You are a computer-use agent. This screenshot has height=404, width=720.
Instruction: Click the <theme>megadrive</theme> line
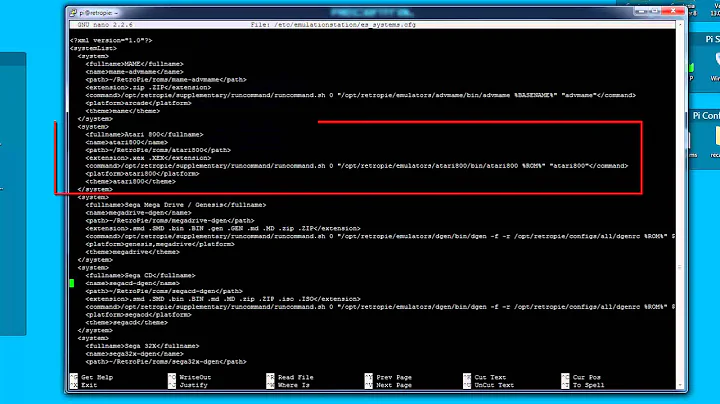133,252
